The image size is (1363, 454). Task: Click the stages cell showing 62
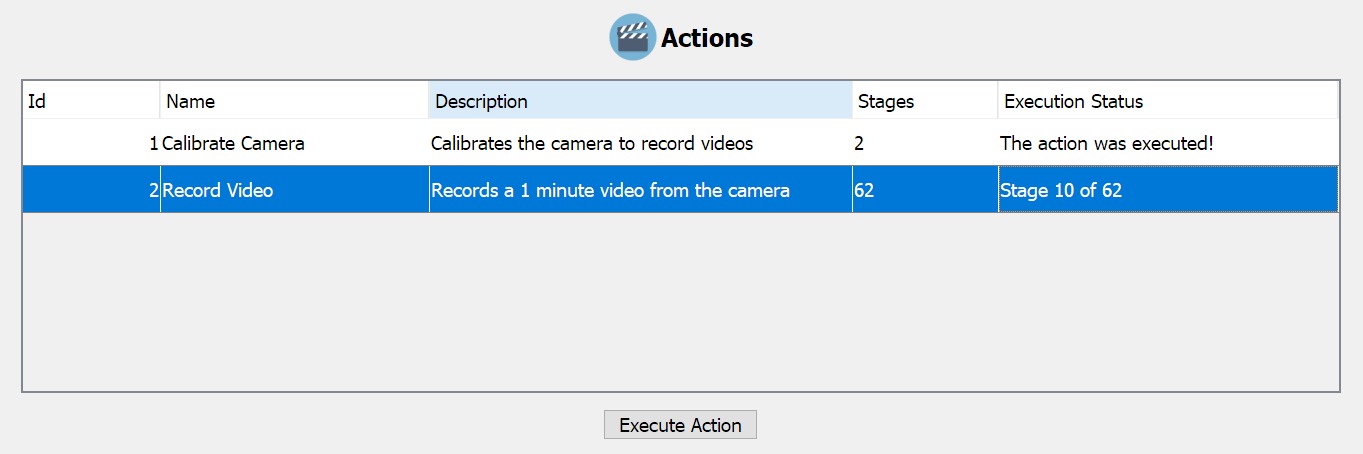(865, 190)
